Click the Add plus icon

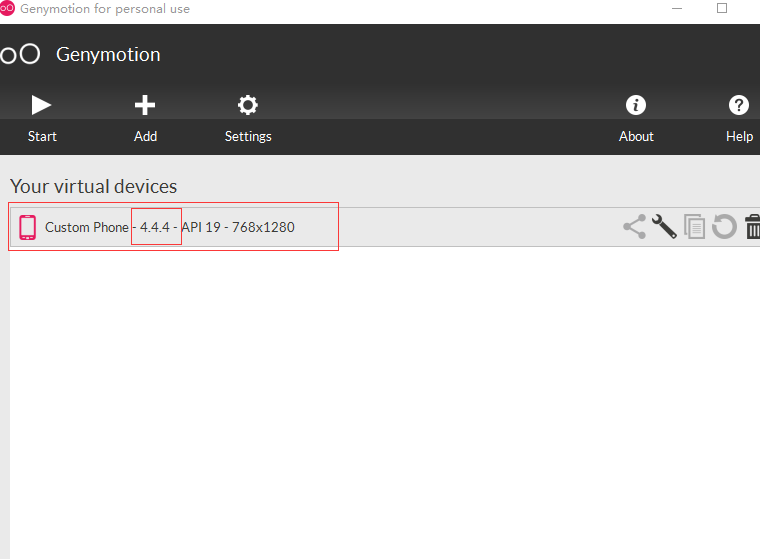[145, 105]
